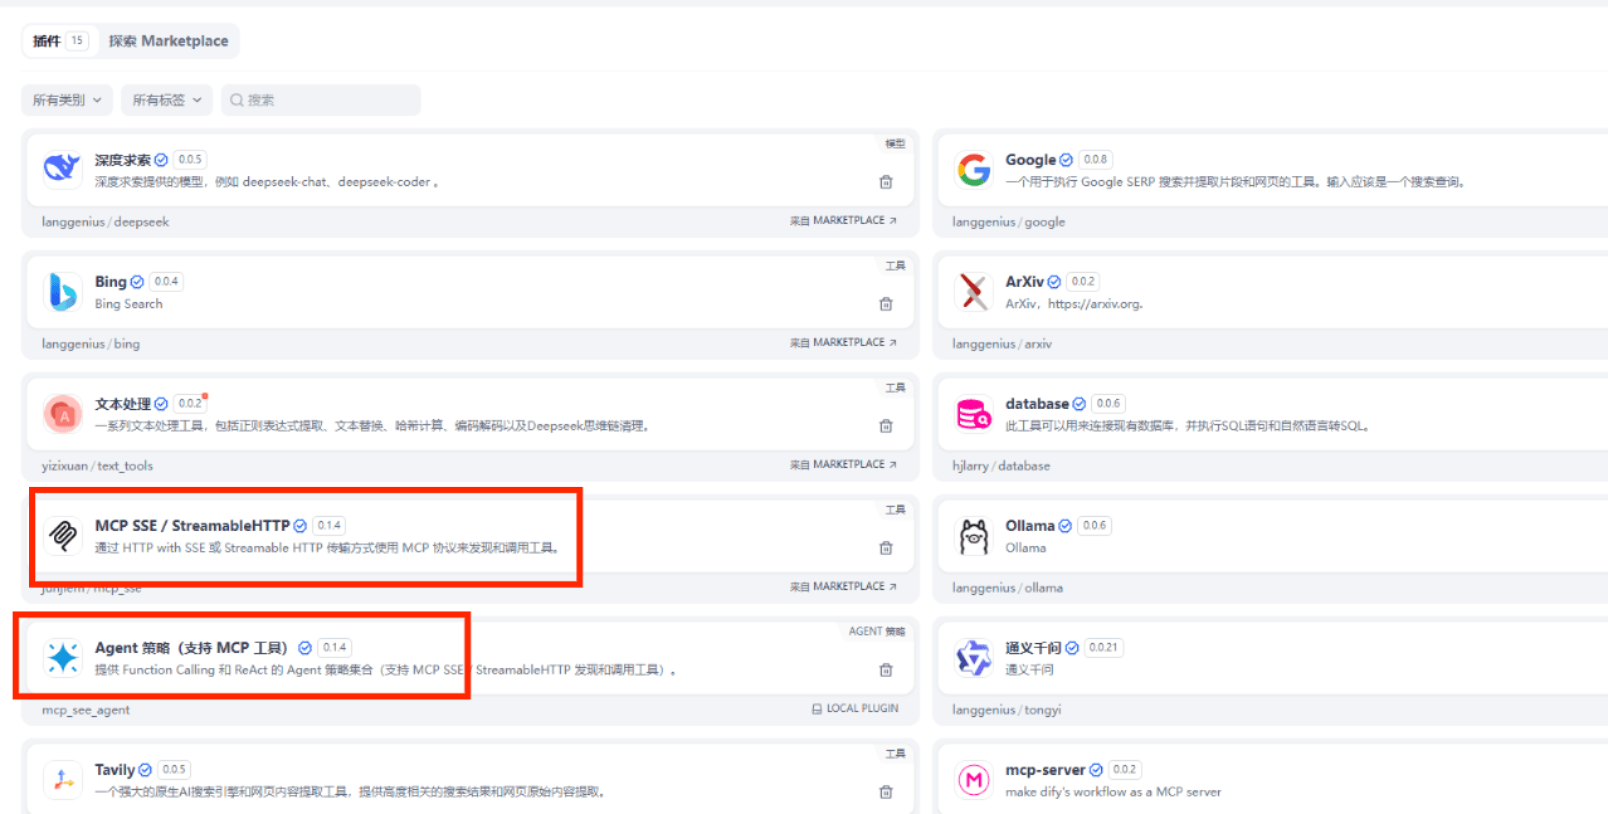Expand the 所有类别 dropdown

[67, 100]
